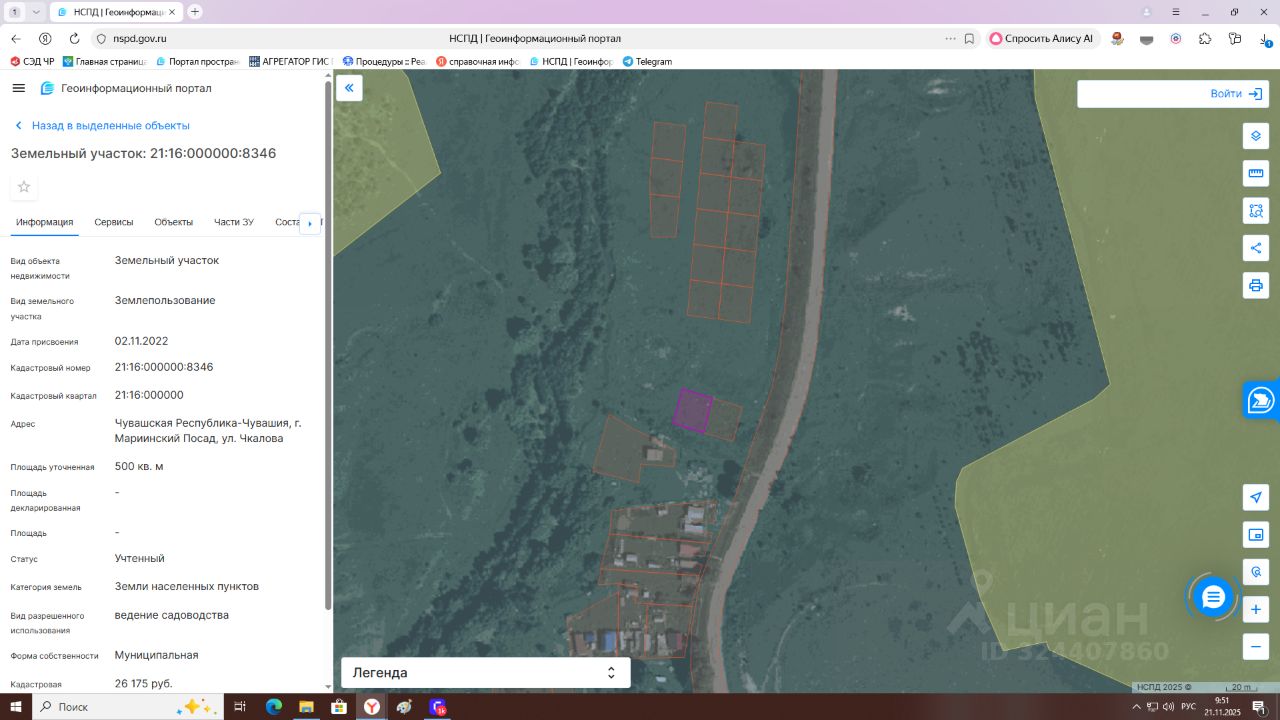The width and height of the screenshot is (1280, 720).
Task: Open the hamburger main menu
Action: point(18,88)
